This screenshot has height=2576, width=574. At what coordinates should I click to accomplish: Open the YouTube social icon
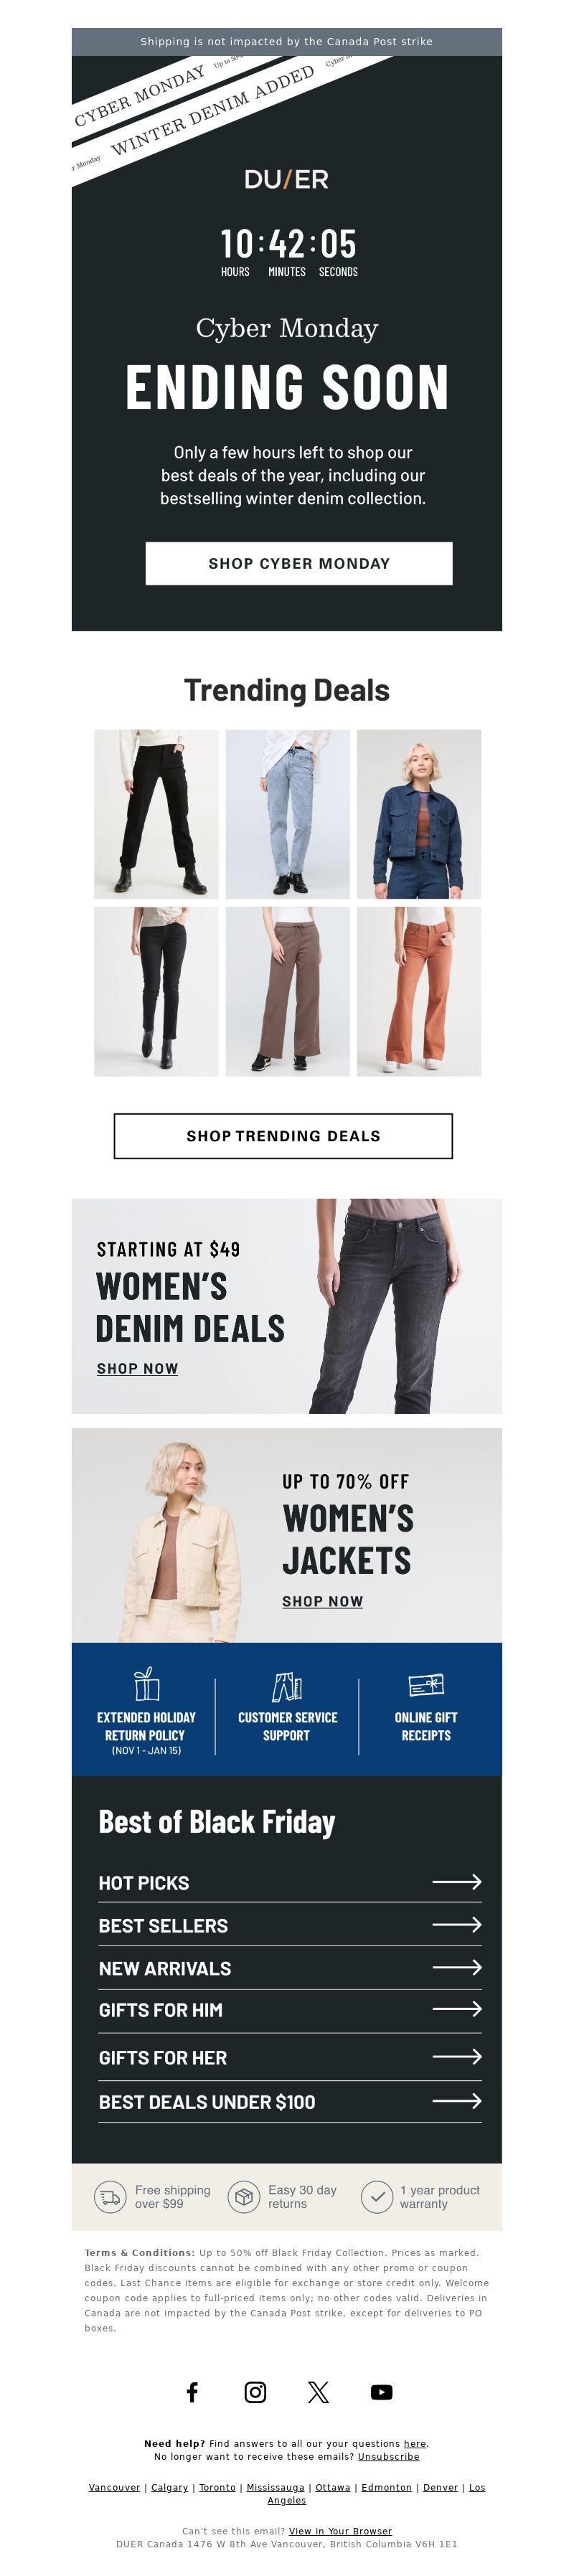[381, 2391]
